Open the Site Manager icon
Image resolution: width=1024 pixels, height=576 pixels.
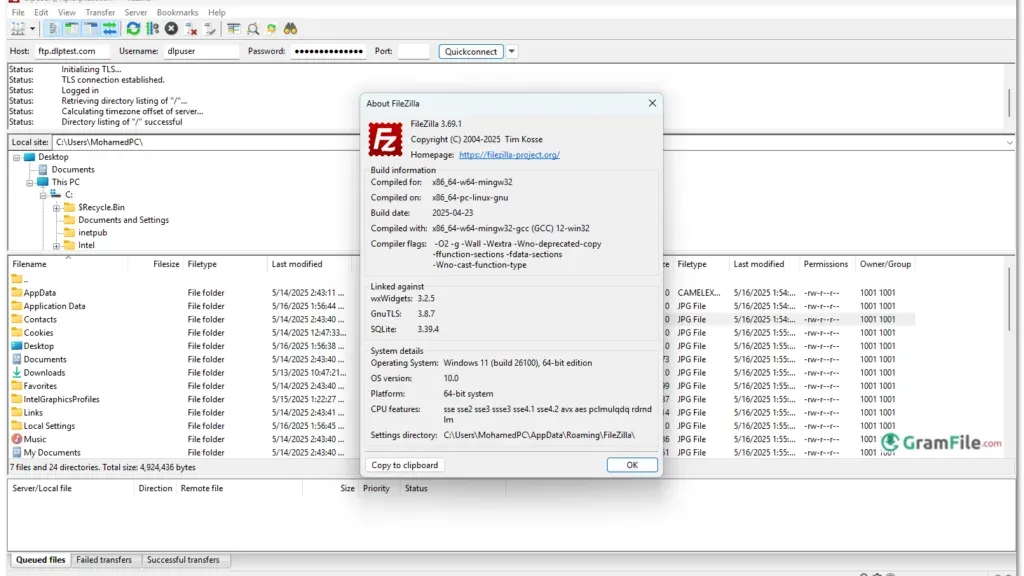pyautogui.click(x=18, y=29)
